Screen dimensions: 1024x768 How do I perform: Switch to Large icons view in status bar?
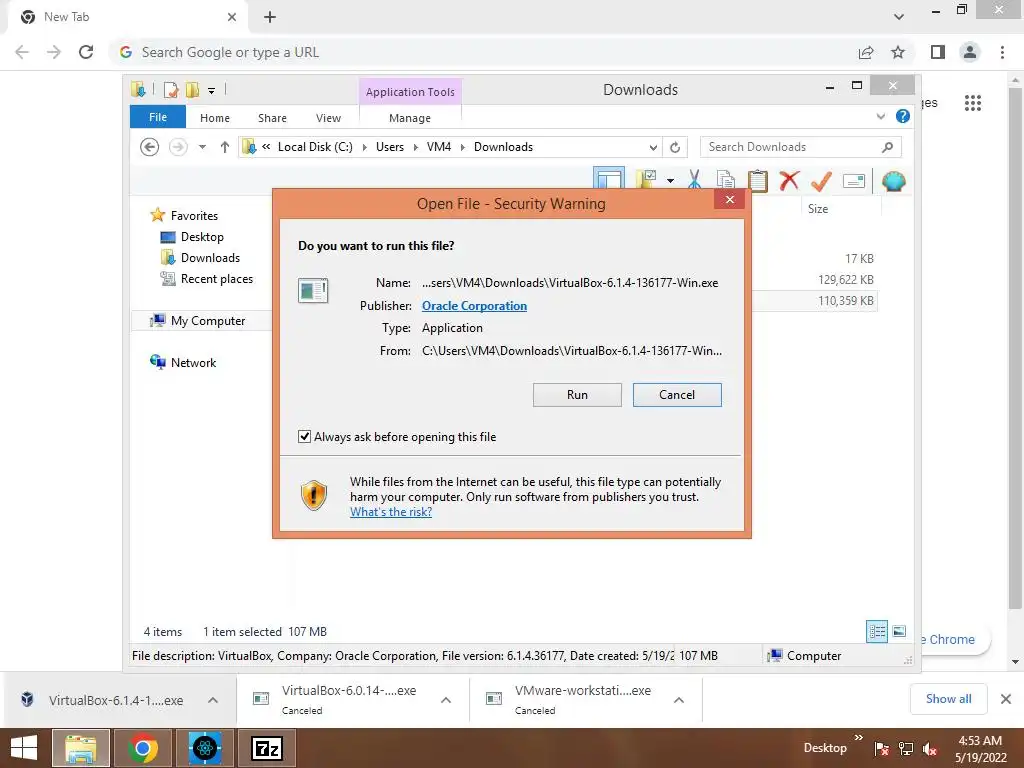click(x=899, y=631)
